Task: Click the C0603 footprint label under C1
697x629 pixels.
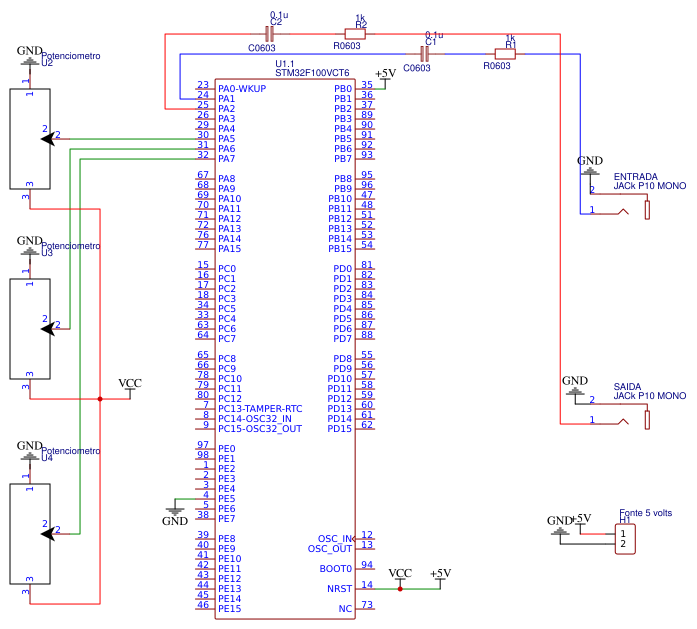Action: [417, 68]
